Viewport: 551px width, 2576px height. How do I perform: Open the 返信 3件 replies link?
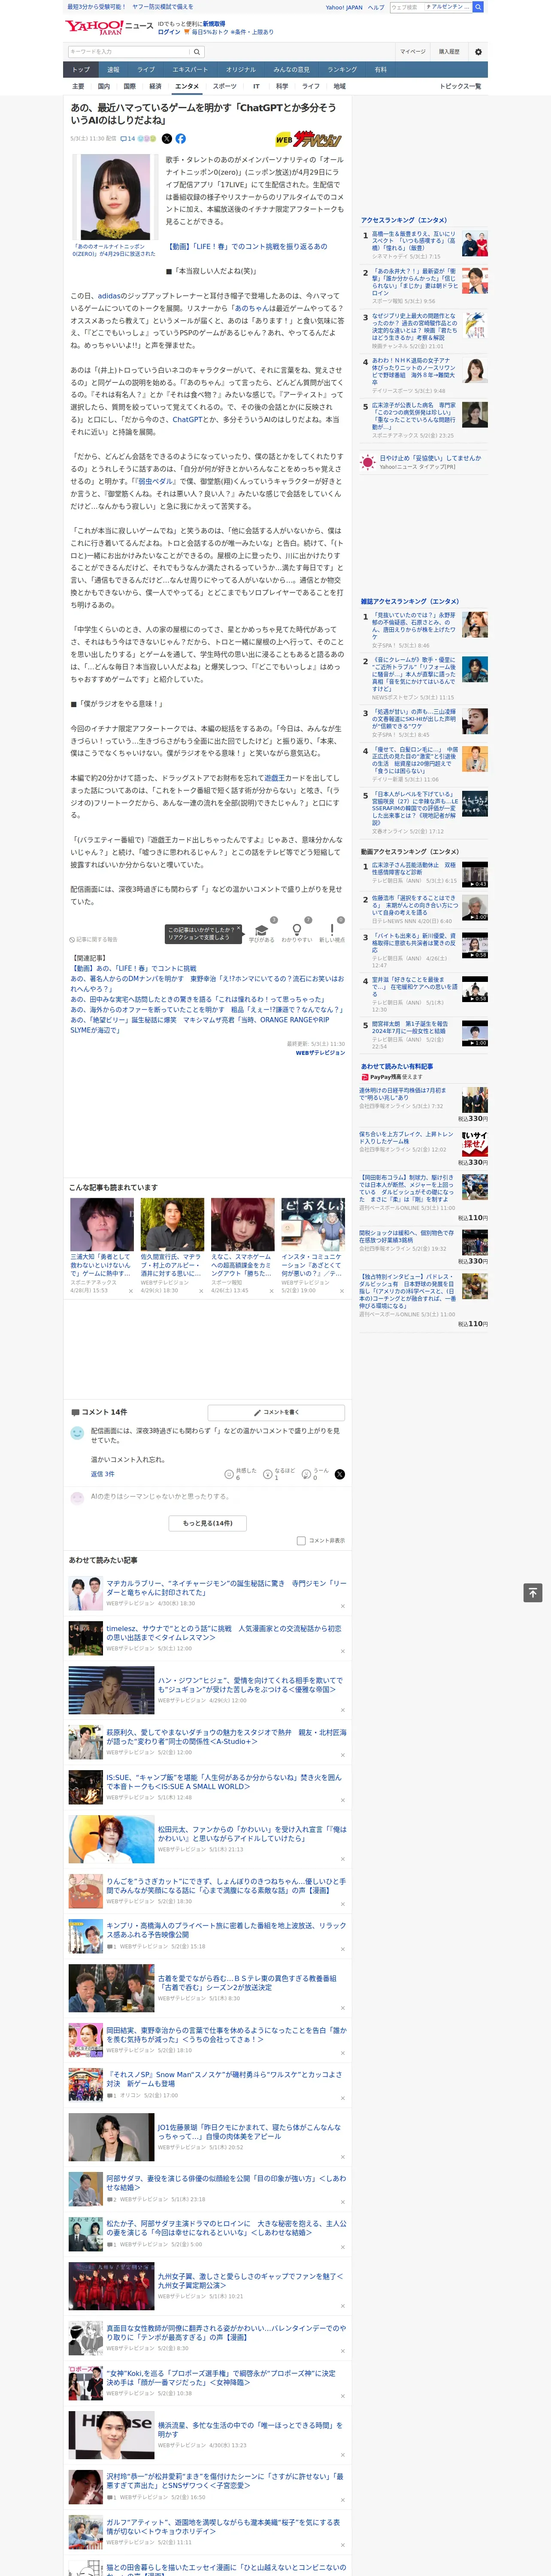click(x=102, y=1474)
